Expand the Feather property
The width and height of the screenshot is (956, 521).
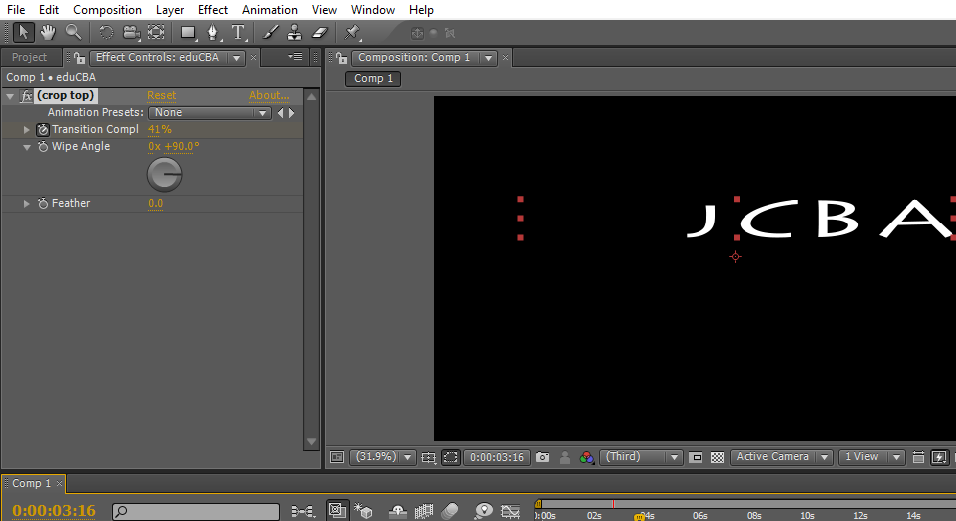[x=27, y=204]
